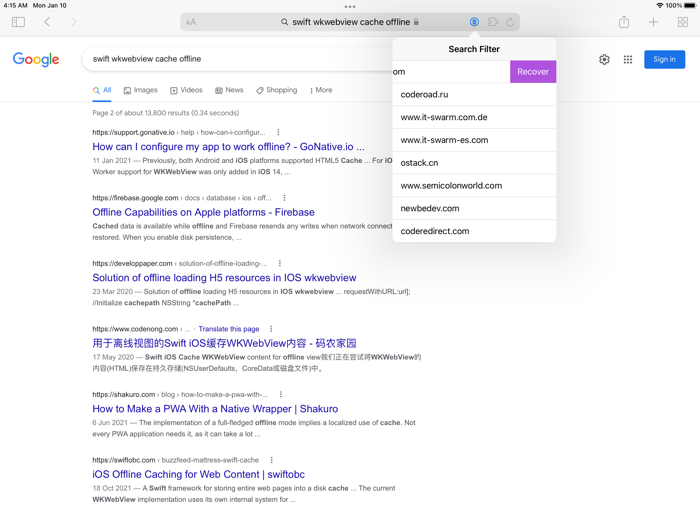
Task: Sign in to Google
Action: click(x=664, y=59)
